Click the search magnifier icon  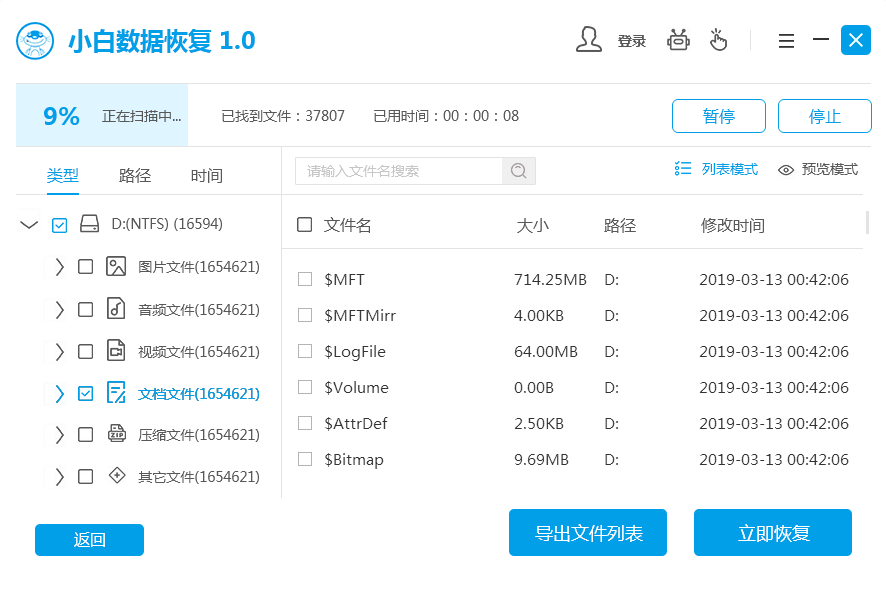(518, 171)
